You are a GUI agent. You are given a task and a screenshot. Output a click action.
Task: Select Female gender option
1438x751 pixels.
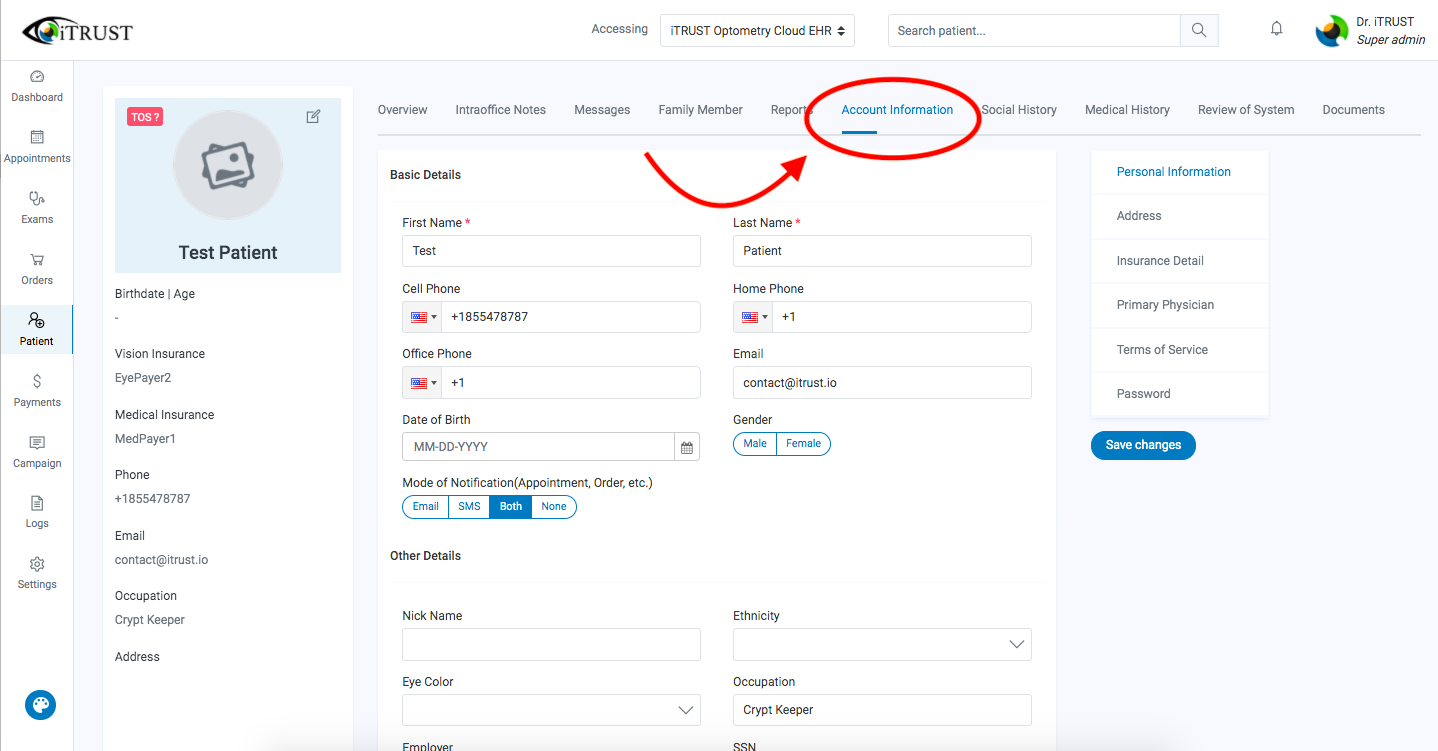803,444
